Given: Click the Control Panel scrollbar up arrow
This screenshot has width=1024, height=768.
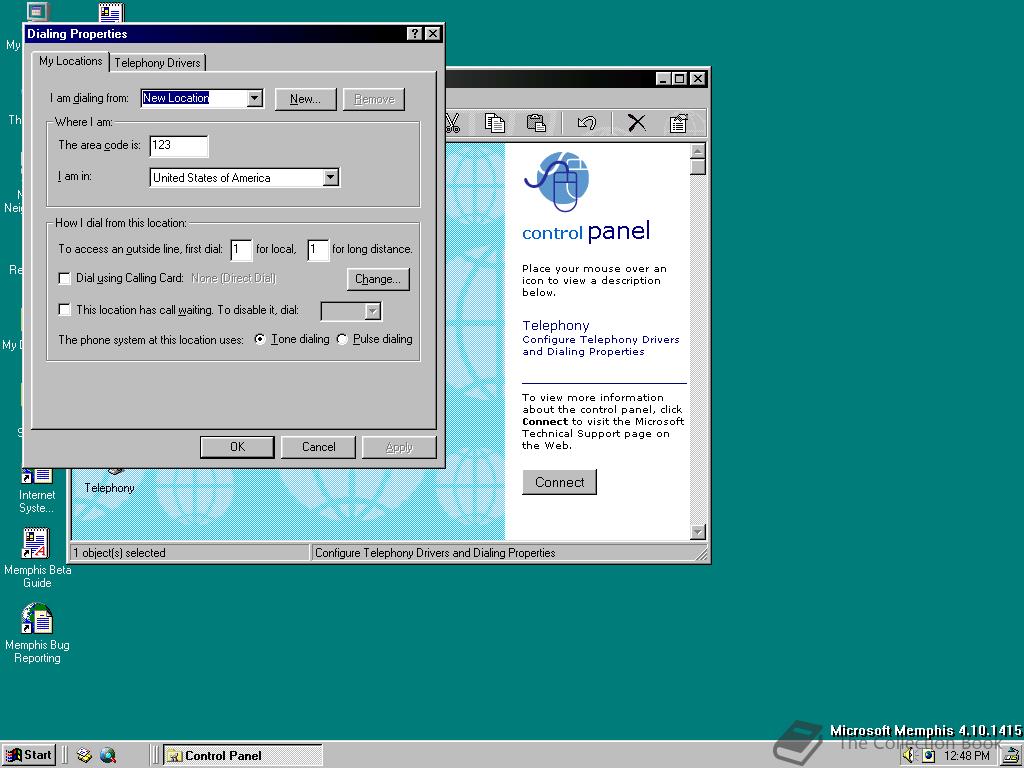Looking at the screenshot, I should coord(697,151).
